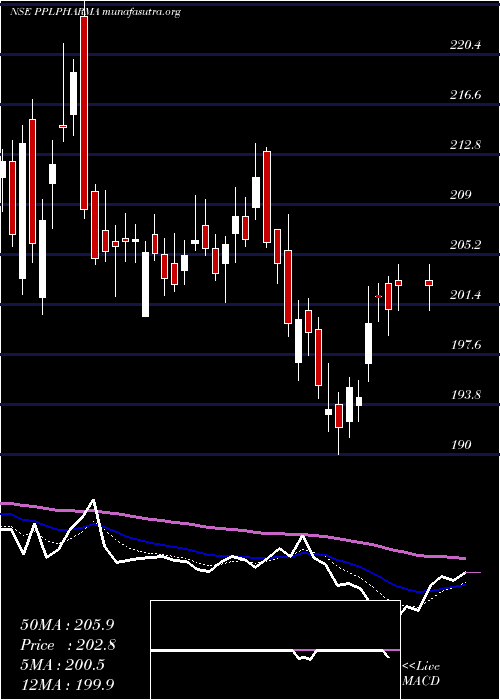Click the '12MA : 199.9' readout

(67, 684)
